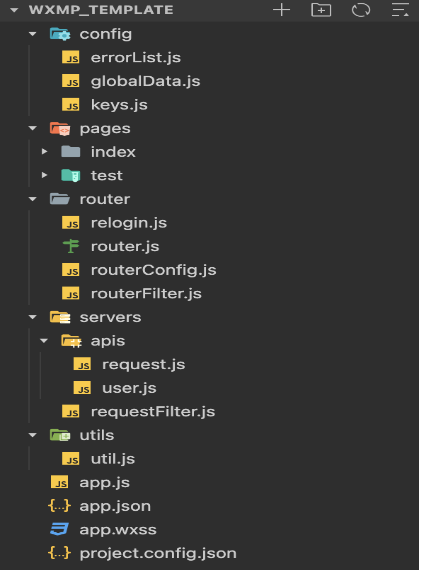
Task: Click the gear folder icon for config
Action: pos(60,34)
